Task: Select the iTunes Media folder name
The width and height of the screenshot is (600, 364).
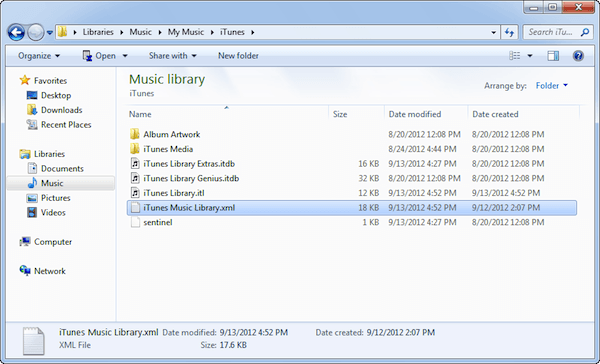Action: click(168, 149)
